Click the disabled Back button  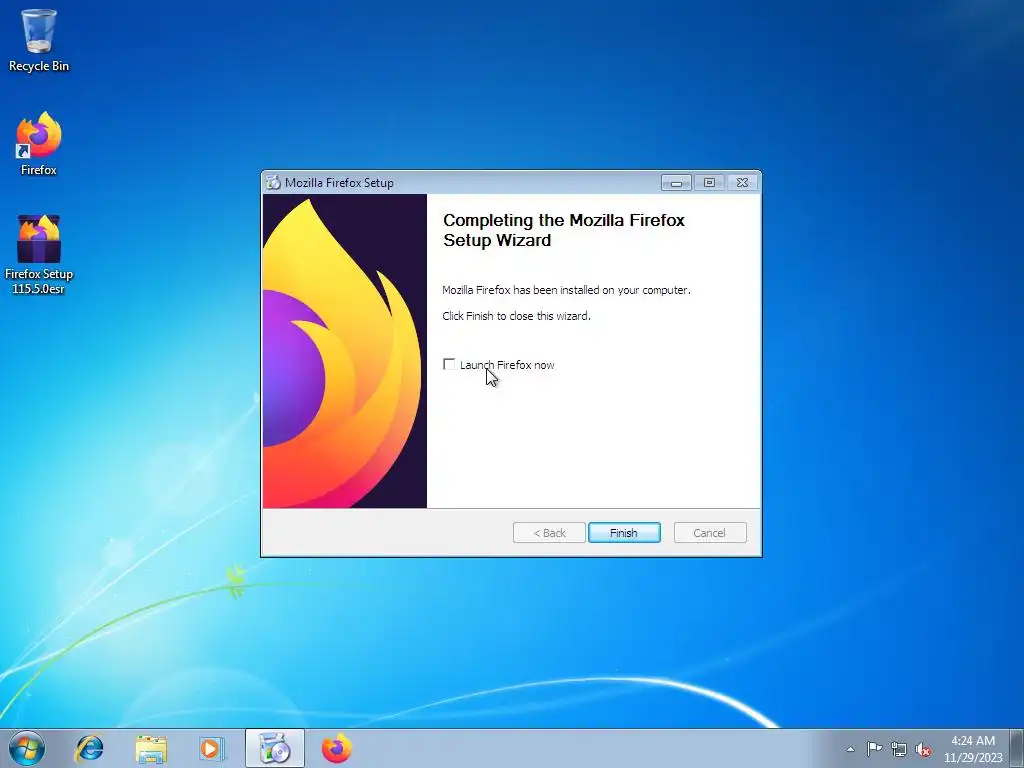[x=549, y=533]
